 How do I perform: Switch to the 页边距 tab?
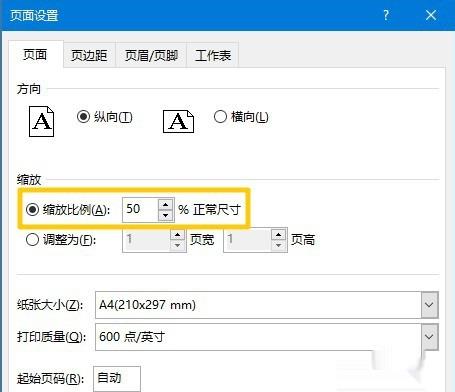(x=89, y=55)
